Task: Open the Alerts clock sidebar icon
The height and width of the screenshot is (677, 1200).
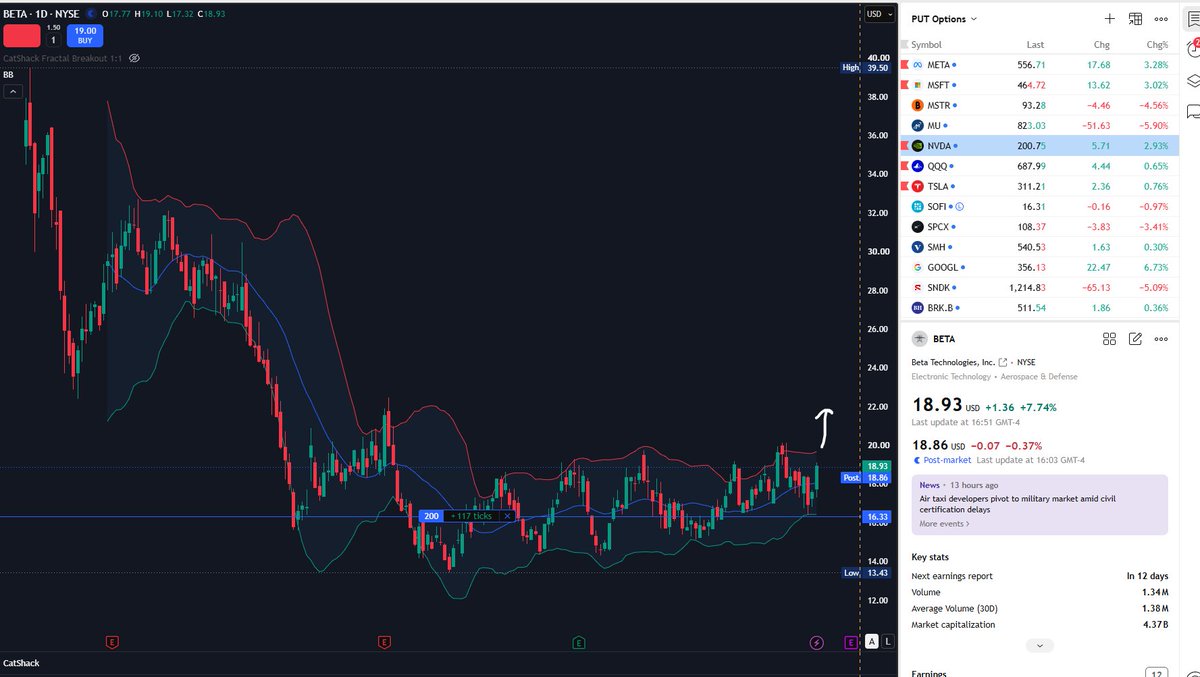Action: click(x=1192, y=48)
